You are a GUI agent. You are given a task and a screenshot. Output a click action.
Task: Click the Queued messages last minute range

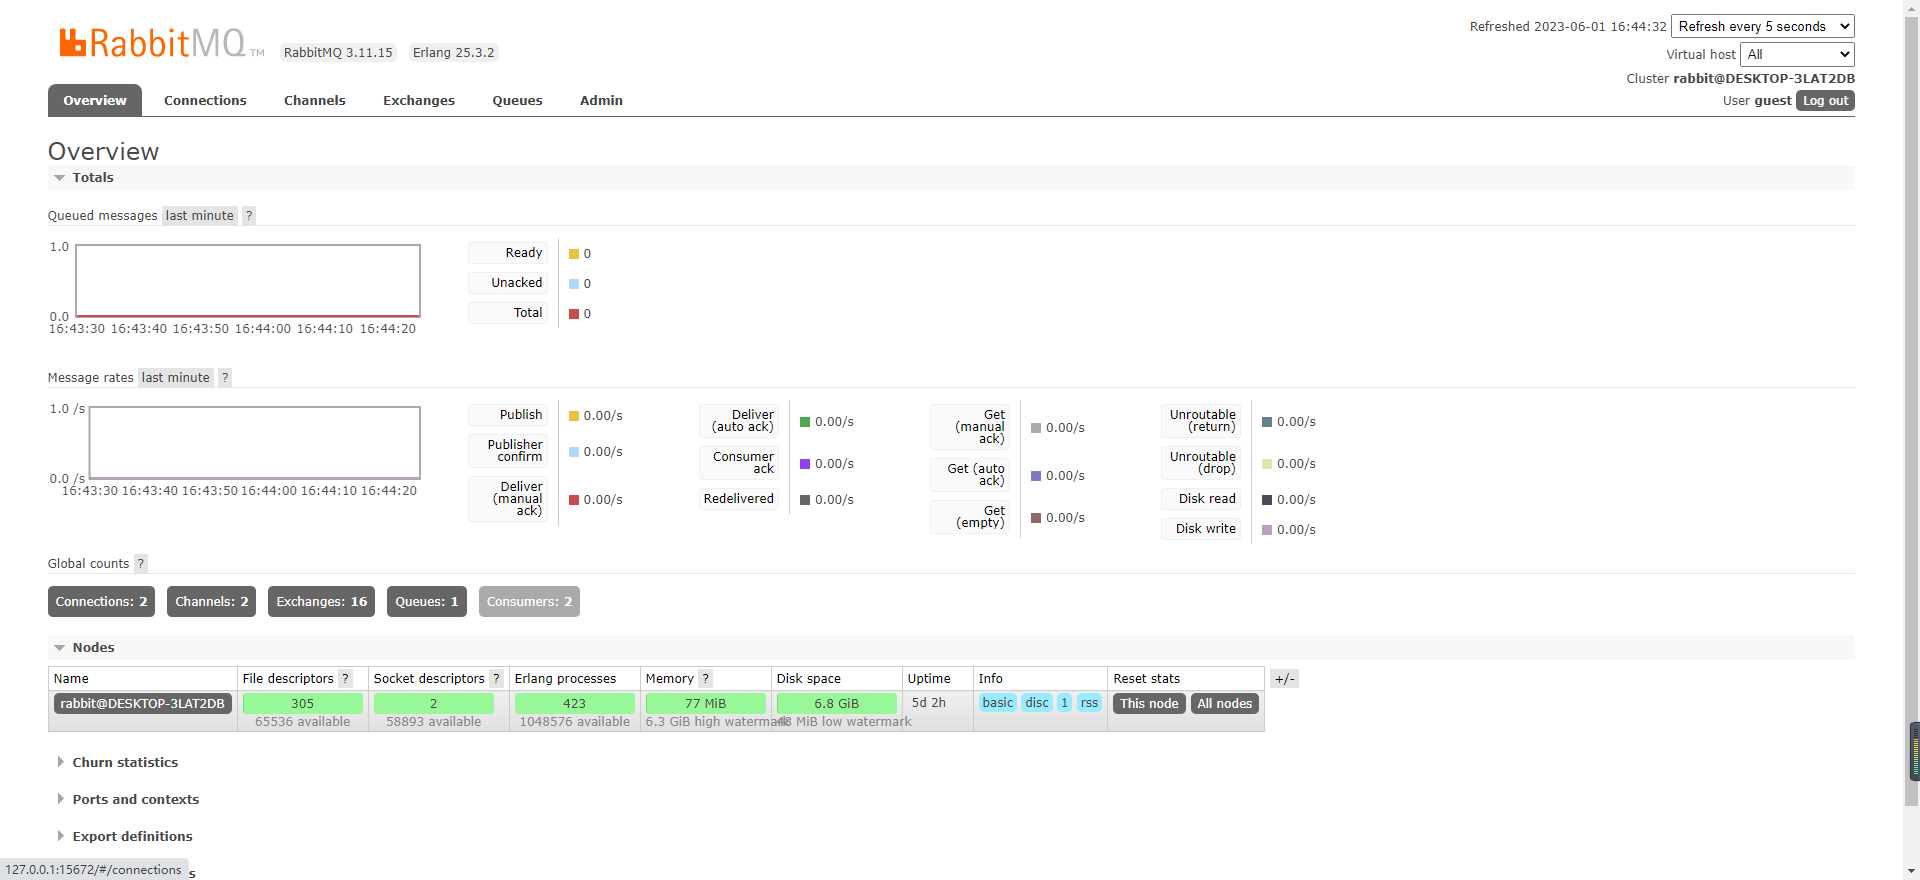(x=199, y=216)
